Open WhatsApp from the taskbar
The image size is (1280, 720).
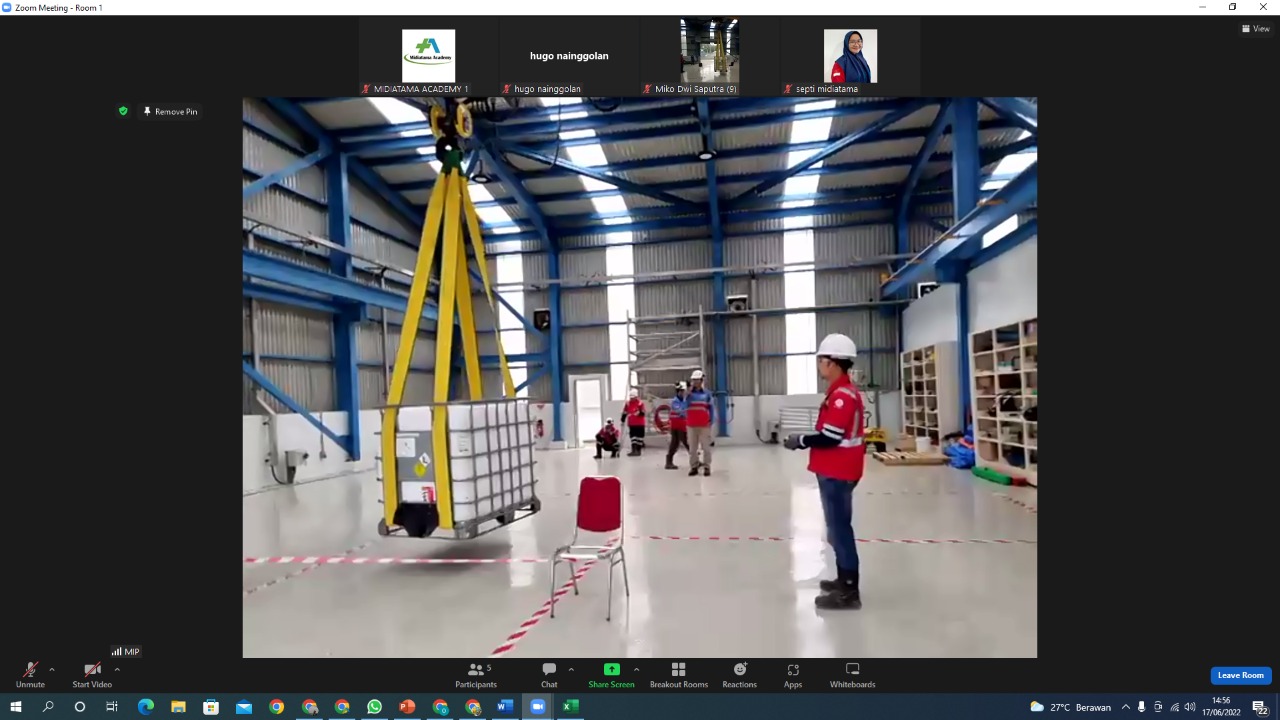tap(374, 707)
